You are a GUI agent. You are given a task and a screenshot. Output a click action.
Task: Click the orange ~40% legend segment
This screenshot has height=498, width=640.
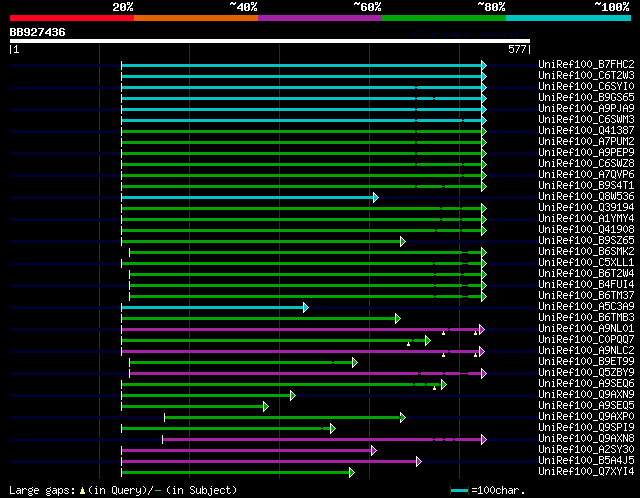click(x=196, y=18)
